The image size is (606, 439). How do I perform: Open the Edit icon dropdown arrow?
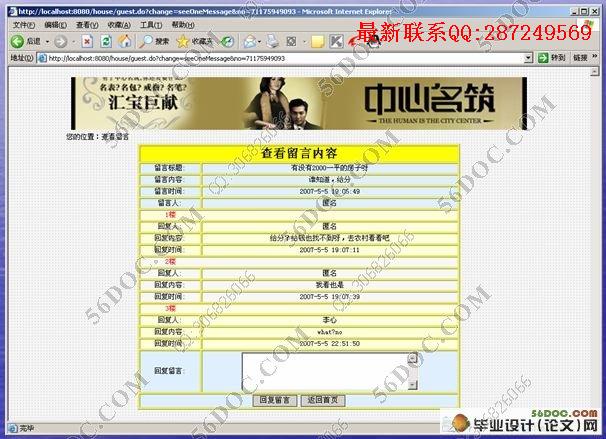[x=304, y=41]
